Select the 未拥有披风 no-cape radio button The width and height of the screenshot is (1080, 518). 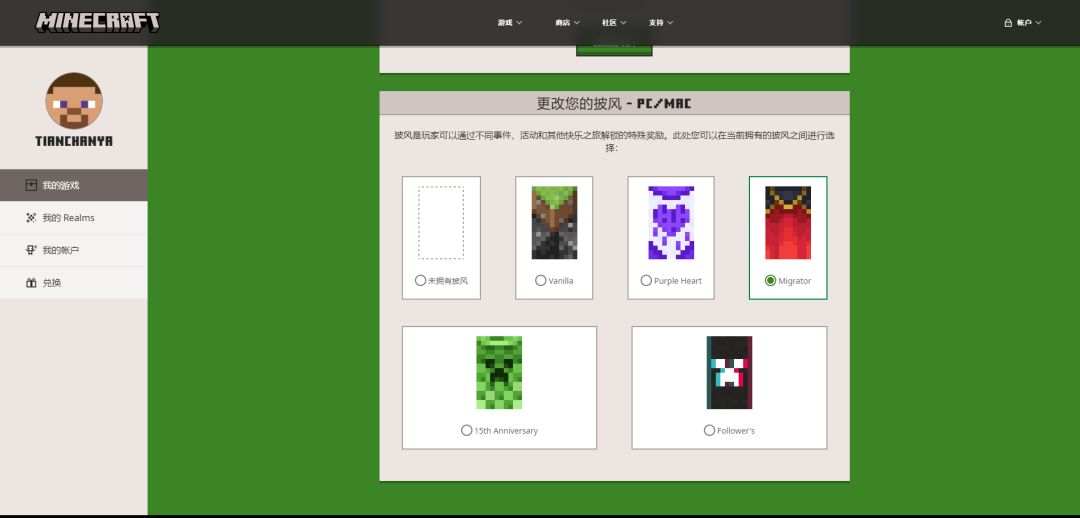coord(420,280)
